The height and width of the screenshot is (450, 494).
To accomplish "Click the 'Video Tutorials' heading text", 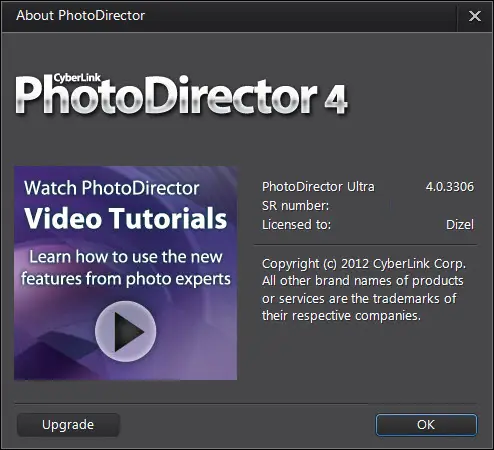I will 126,218.
